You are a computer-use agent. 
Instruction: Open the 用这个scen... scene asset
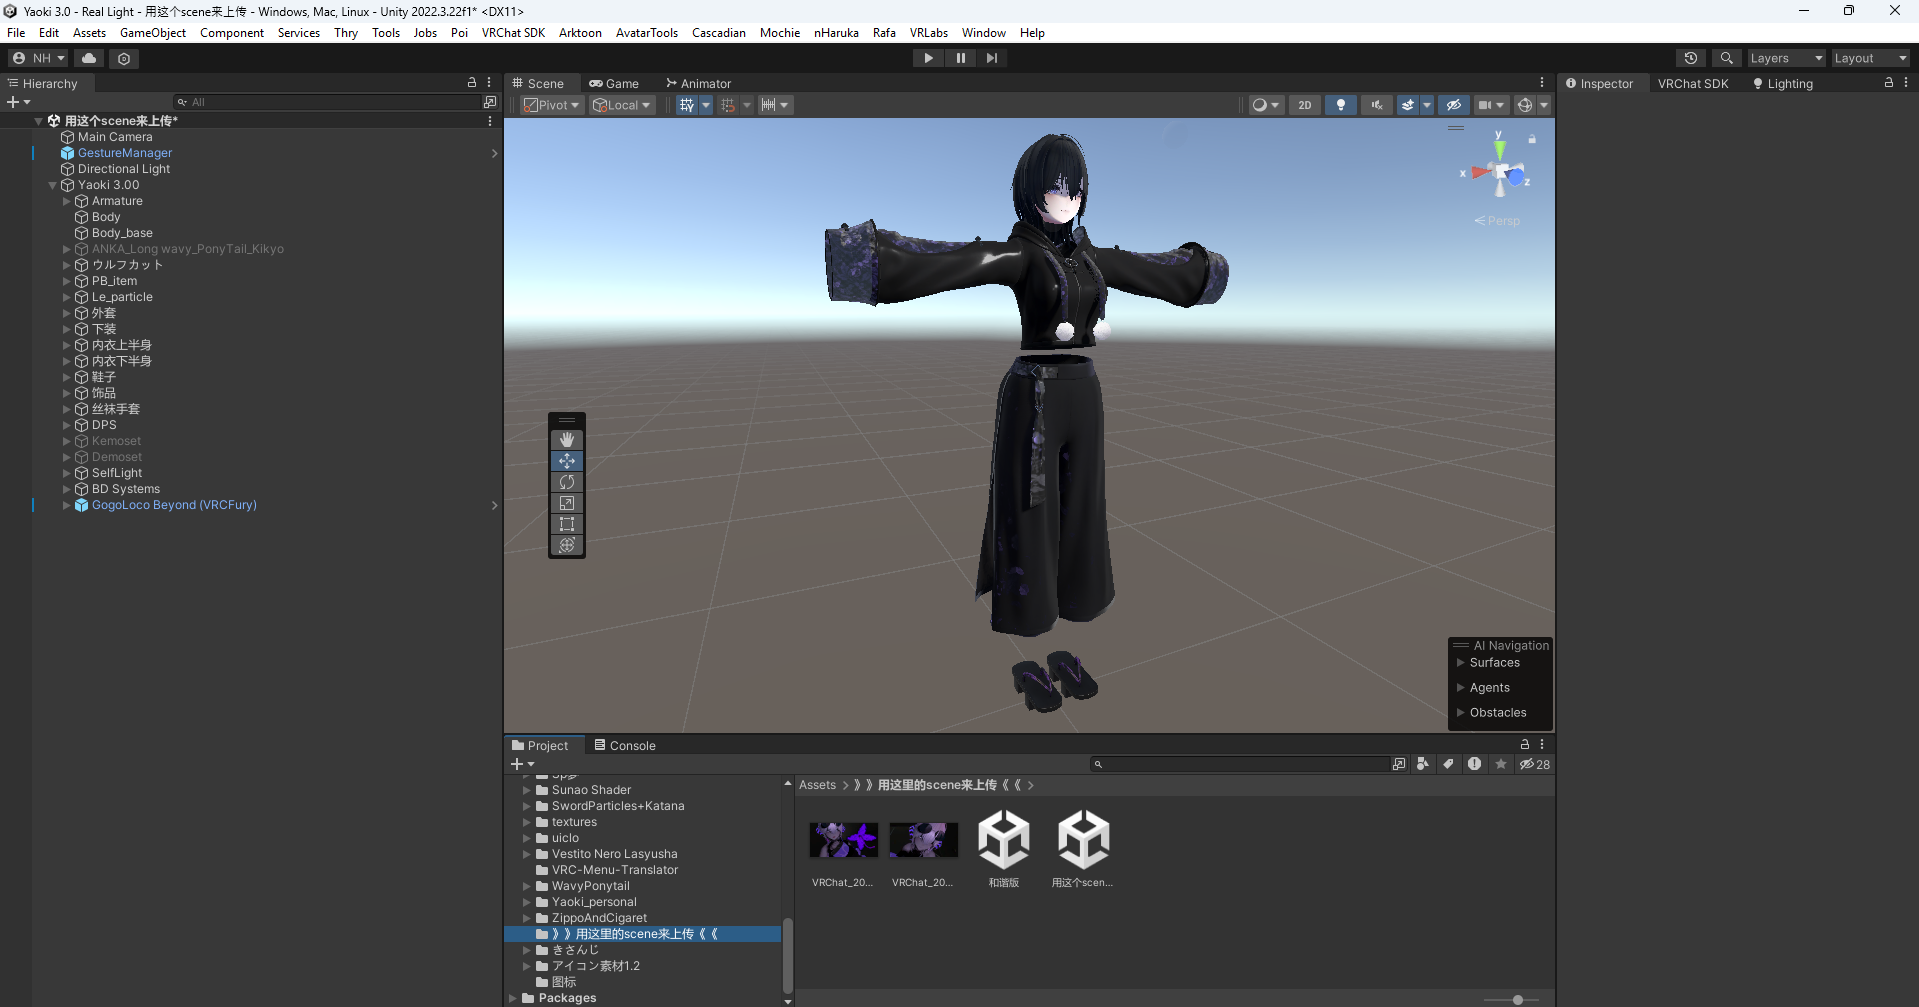click(x=1083, y=849)
